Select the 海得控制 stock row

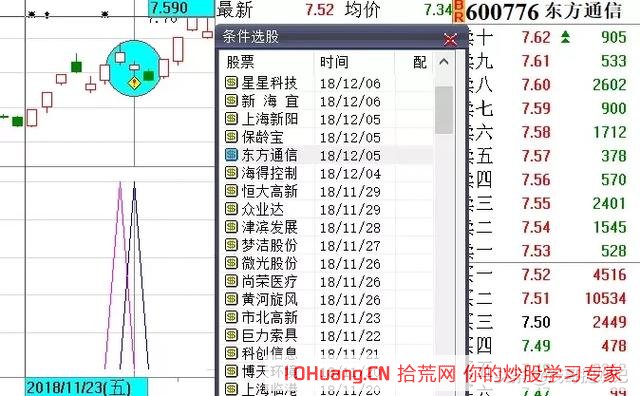(x=327, y=173)
